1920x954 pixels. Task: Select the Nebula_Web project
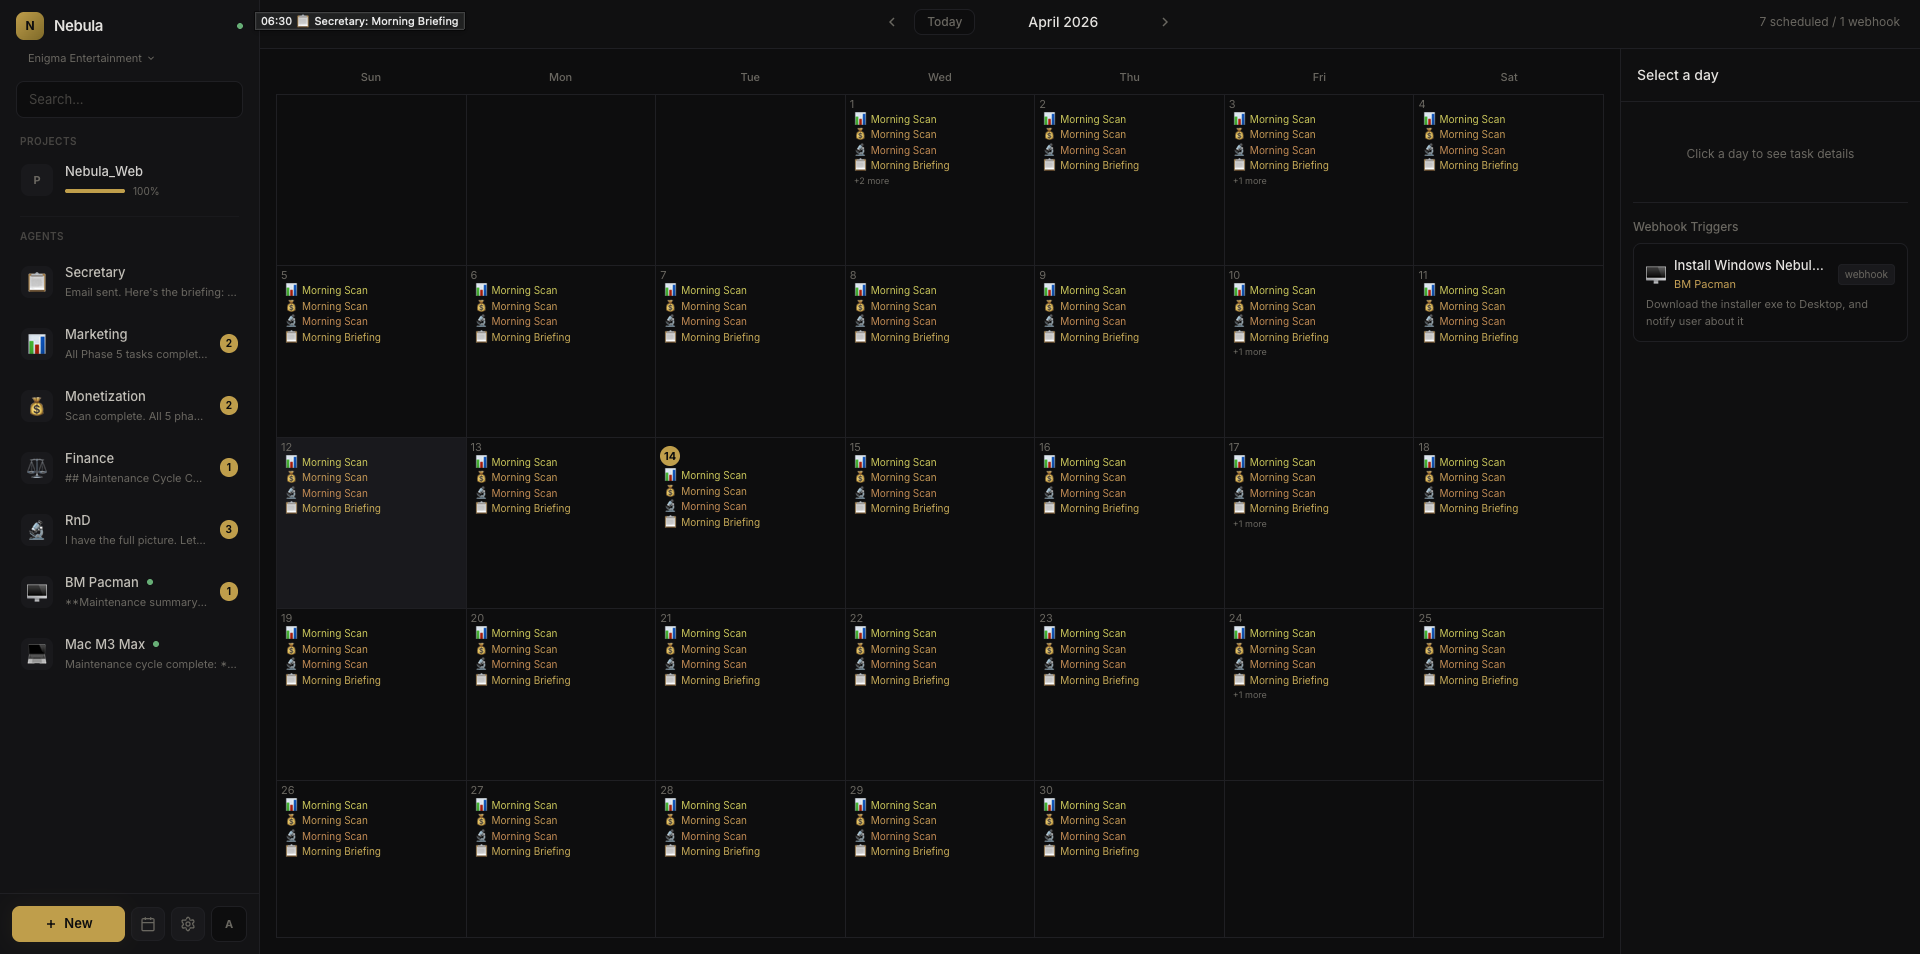pyautogui.click(x=104, y=171)
